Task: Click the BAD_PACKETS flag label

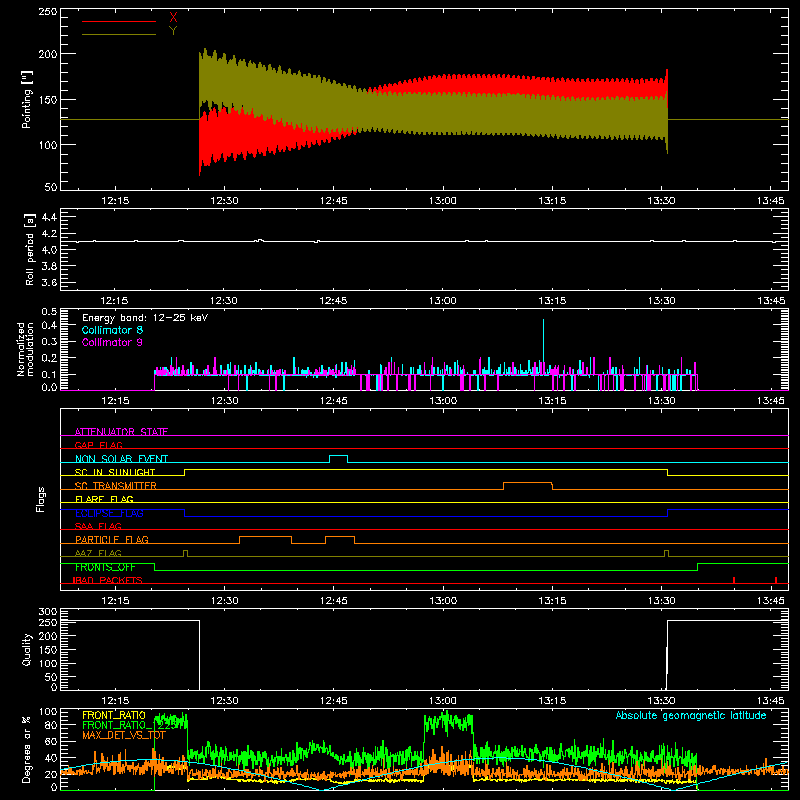Action: tap(107, 580)
